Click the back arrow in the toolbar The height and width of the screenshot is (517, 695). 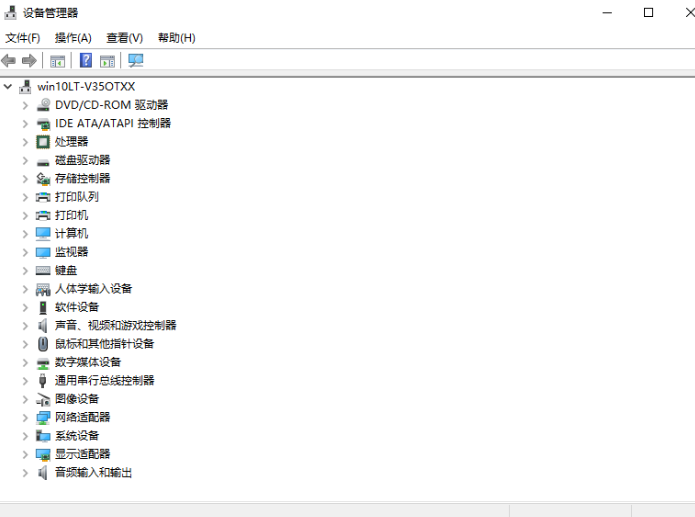9,61
